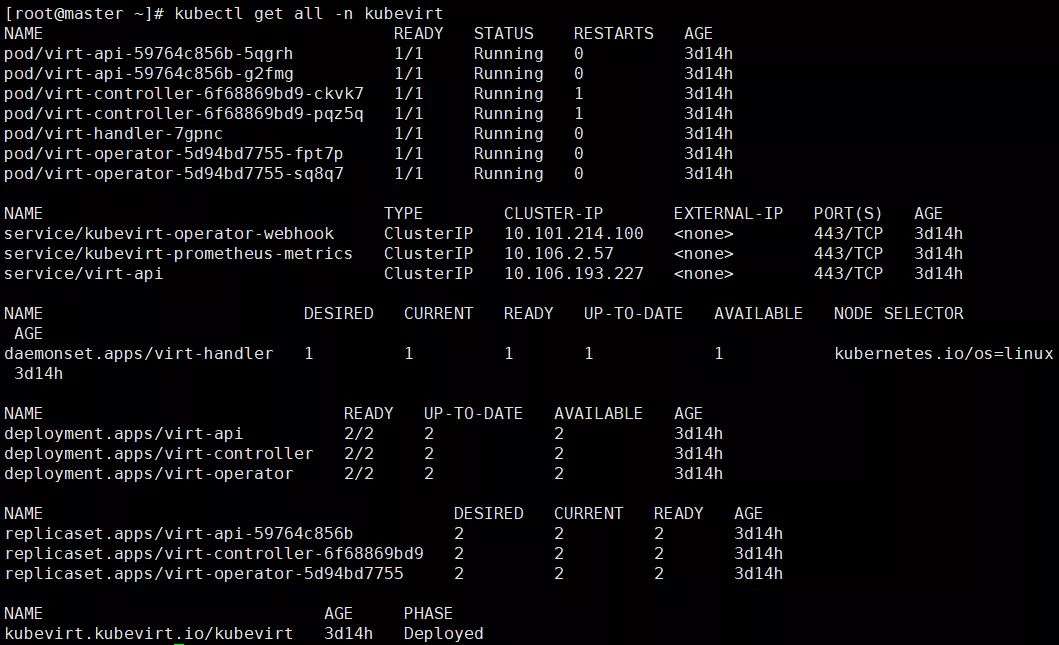The width and height of the screenshot is (1059, 645).
Task: Click pod/virt-operator-5d94bd7755-fpt7p name
Action: pyautogui.click(x=174, y=154)
